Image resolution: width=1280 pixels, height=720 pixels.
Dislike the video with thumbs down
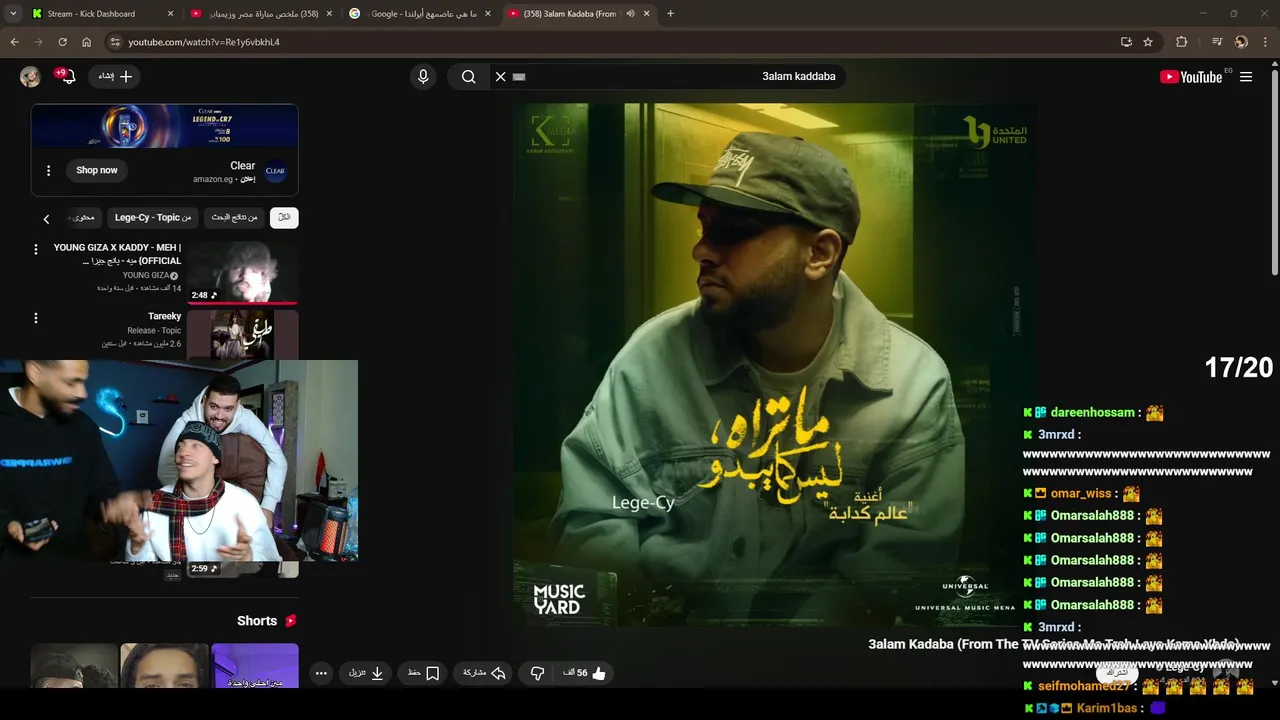537,673
